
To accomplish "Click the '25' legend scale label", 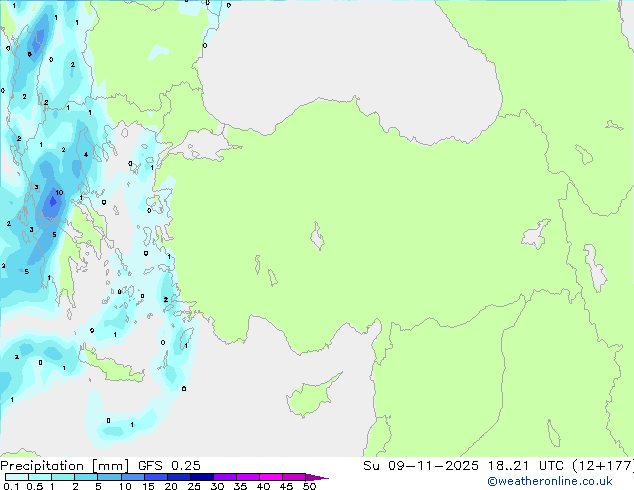I will (194, 486).
